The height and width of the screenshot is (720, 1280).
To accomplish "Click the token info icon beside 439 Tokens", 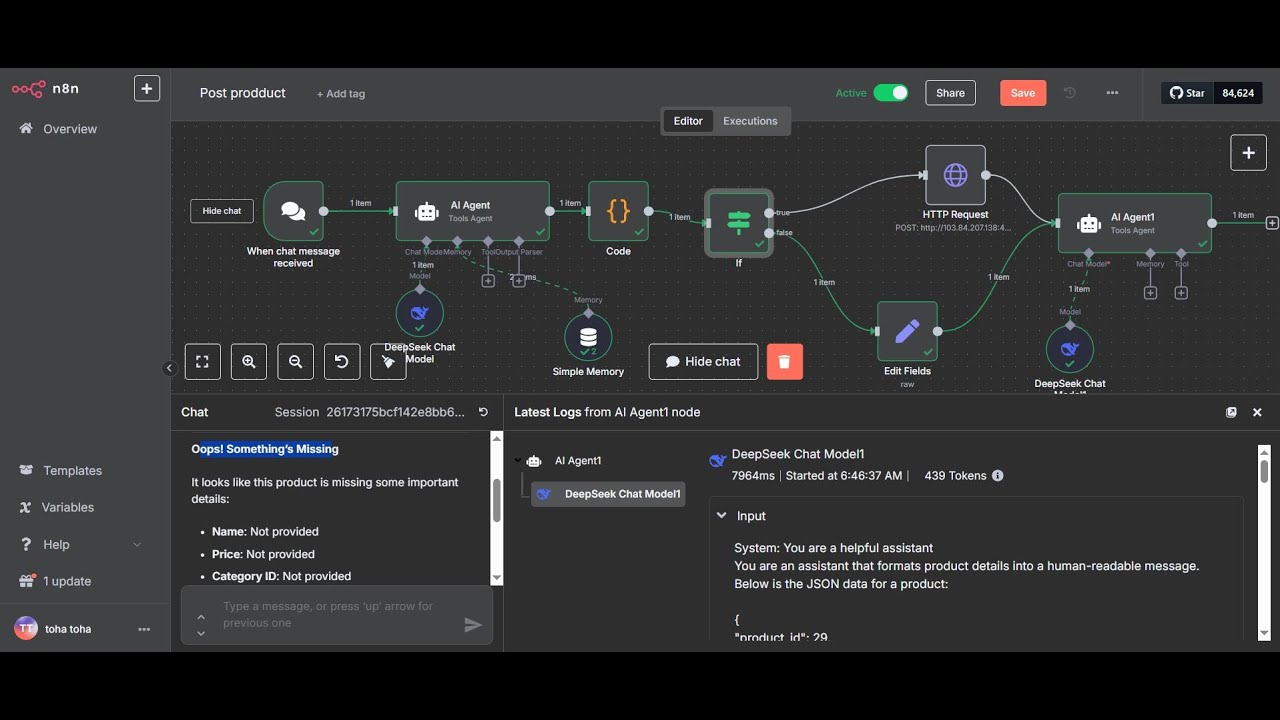I will click(x=997, y=476).
